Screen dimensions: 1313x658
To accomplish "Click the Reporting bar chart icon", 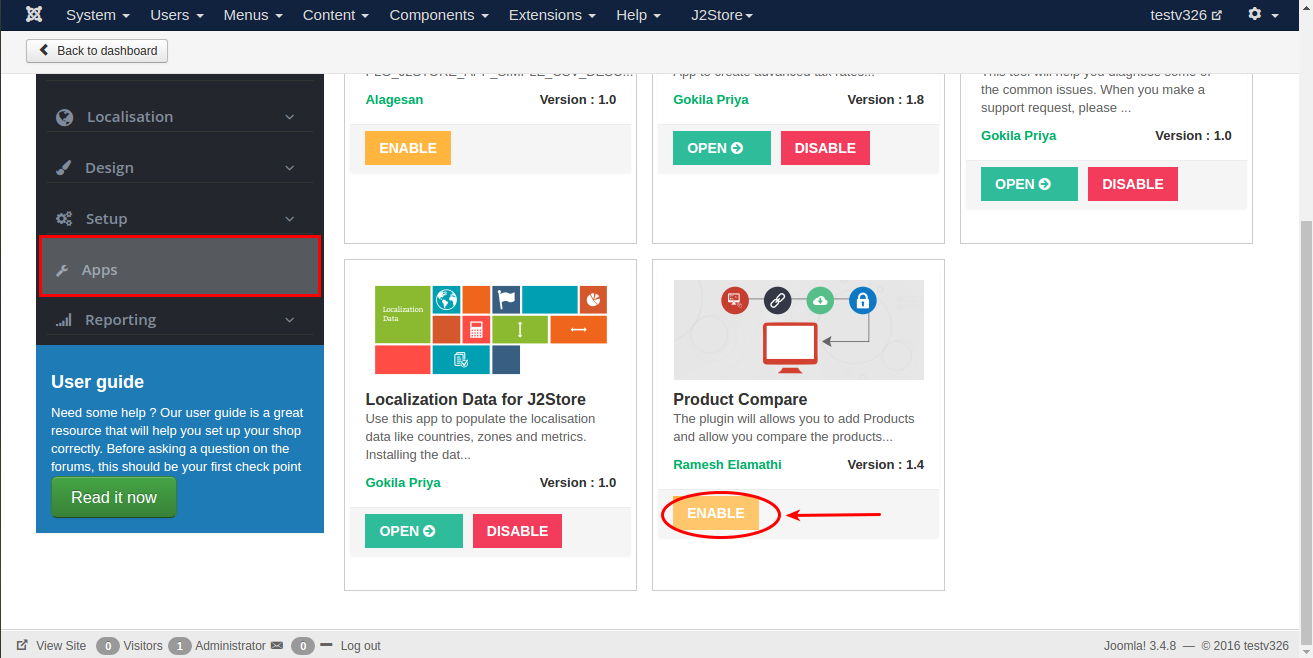I will click(x=64, y=320).
